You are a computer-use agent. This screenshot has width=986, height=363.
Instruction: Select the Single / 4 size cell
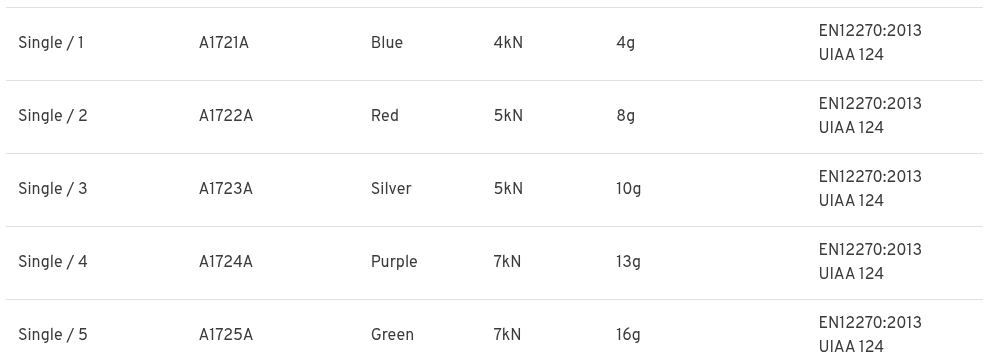[53, 262]
